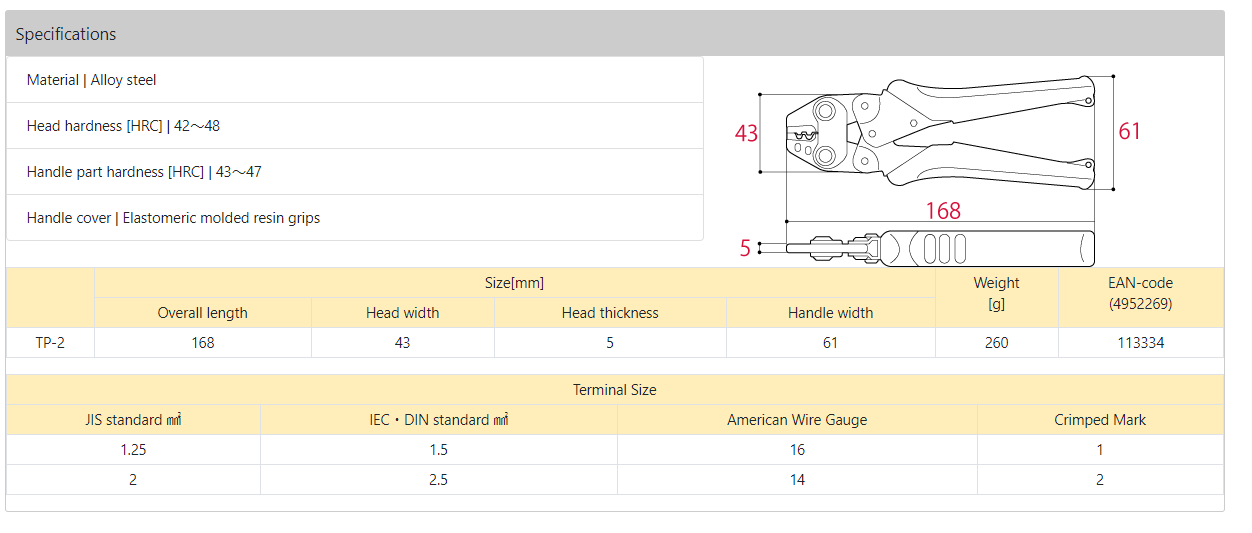Click the Crimped Mark column header
Image resolution: width=1252 pixels, height=533 pixels.
pos(1100,420)
